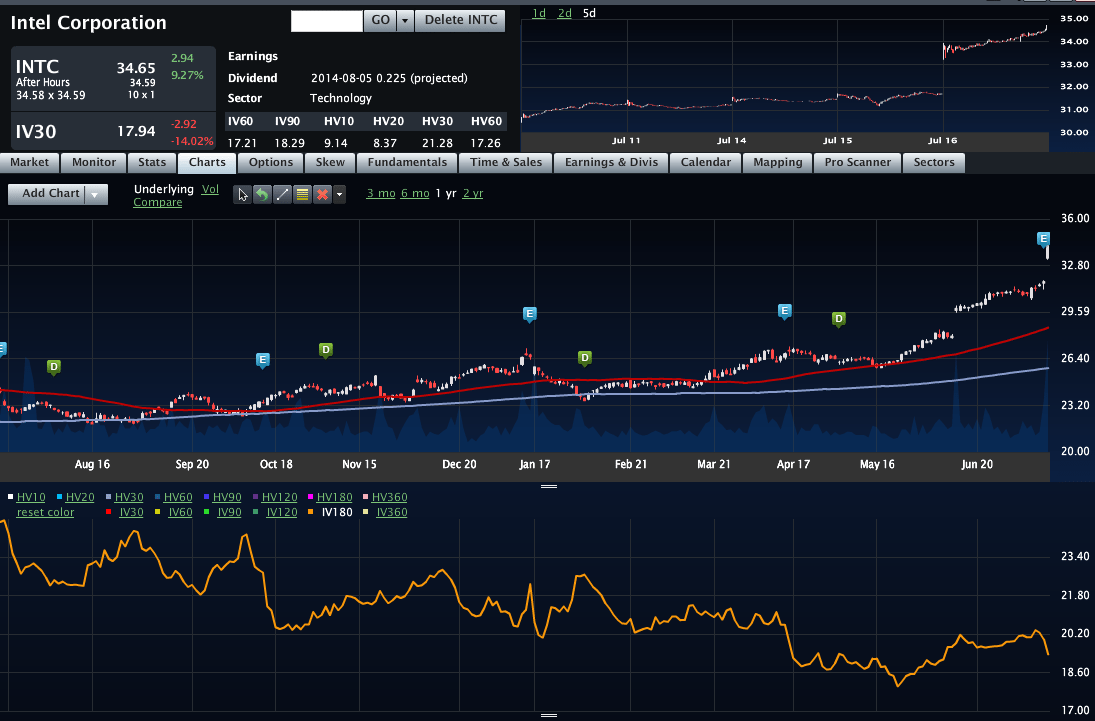
Task: Switch chart range to 6 mo
Action: coord(415,193)
